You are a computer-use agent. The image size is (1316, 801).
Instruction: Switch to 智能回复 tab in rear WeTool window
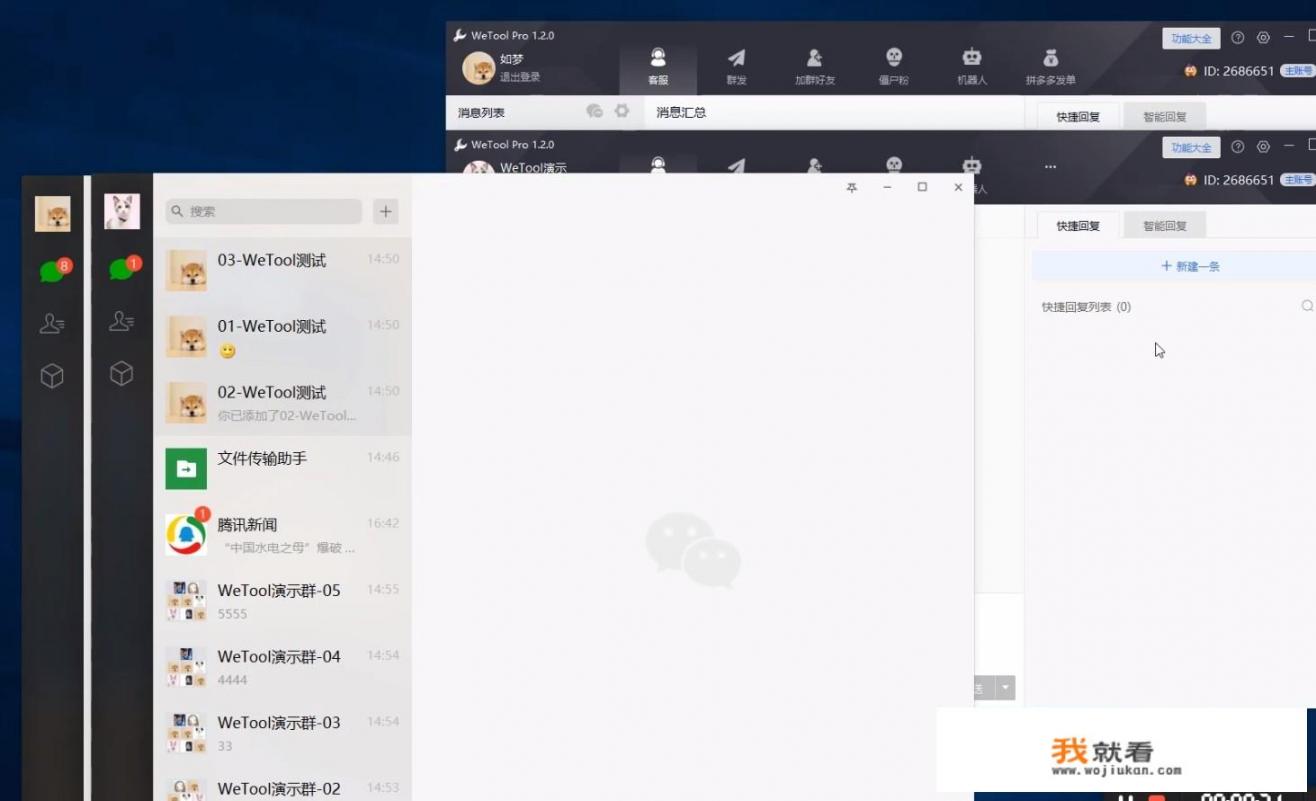[1165, 116]
